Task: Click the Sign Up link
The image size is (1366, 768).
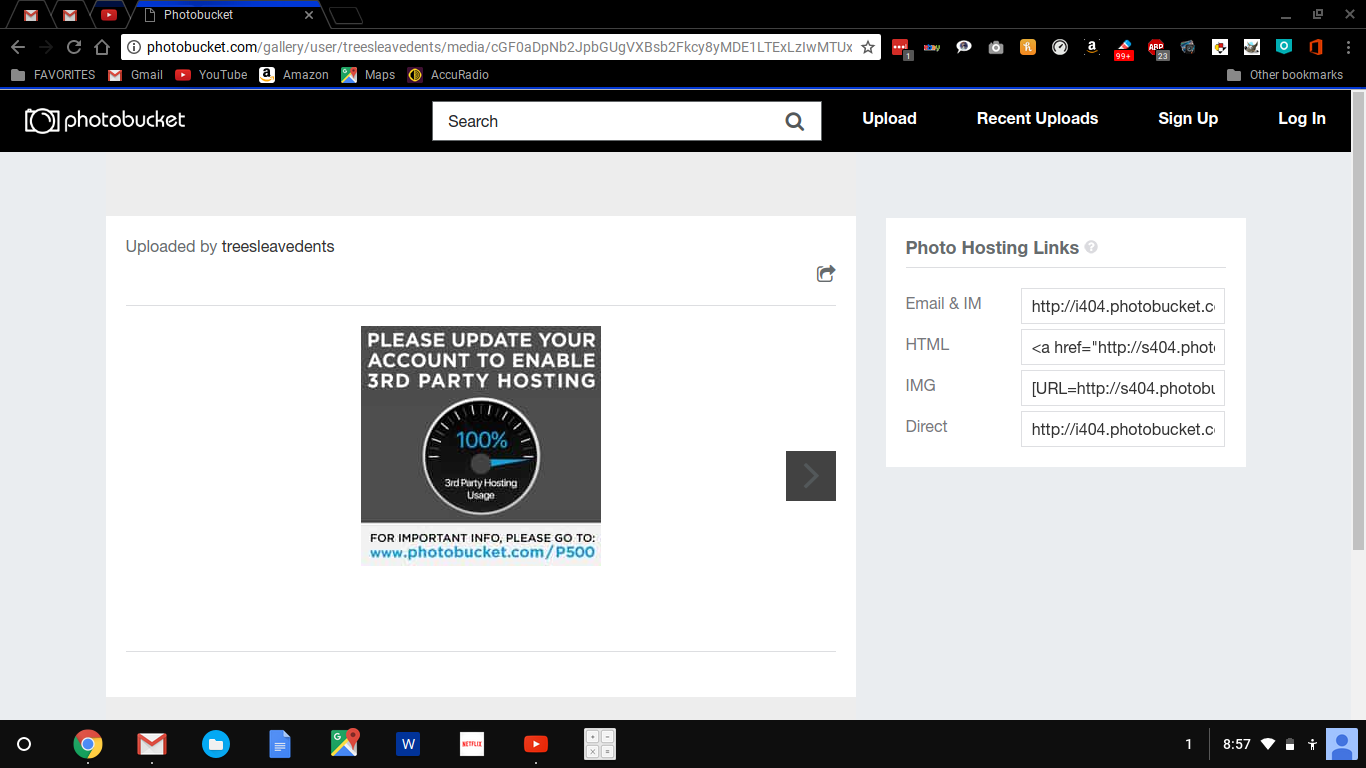Action: pyautogui.click(x=1187, y=119)
